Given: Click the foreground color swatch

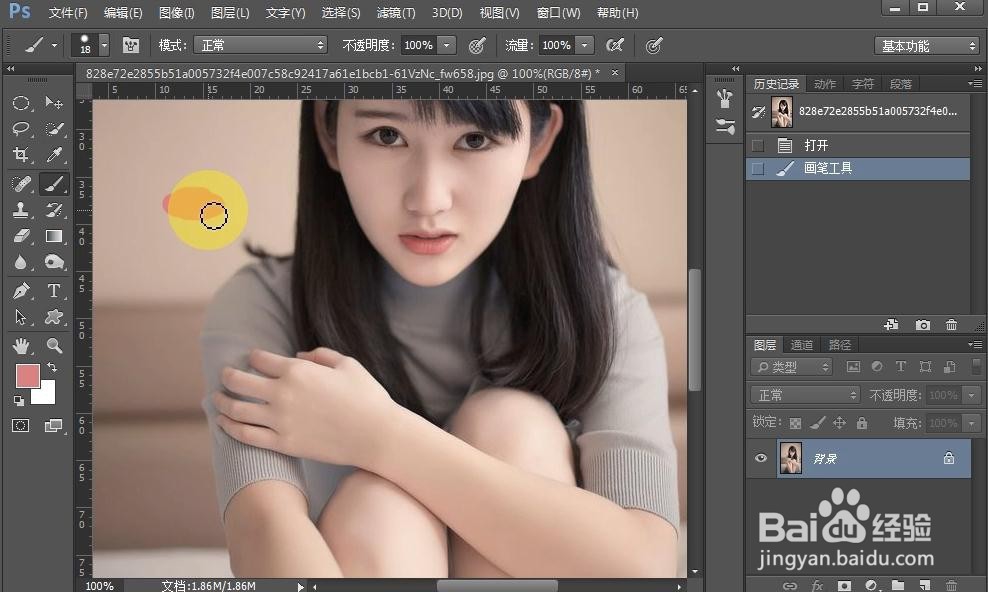Looking at the screenshot, I should [x=28, y=374].
